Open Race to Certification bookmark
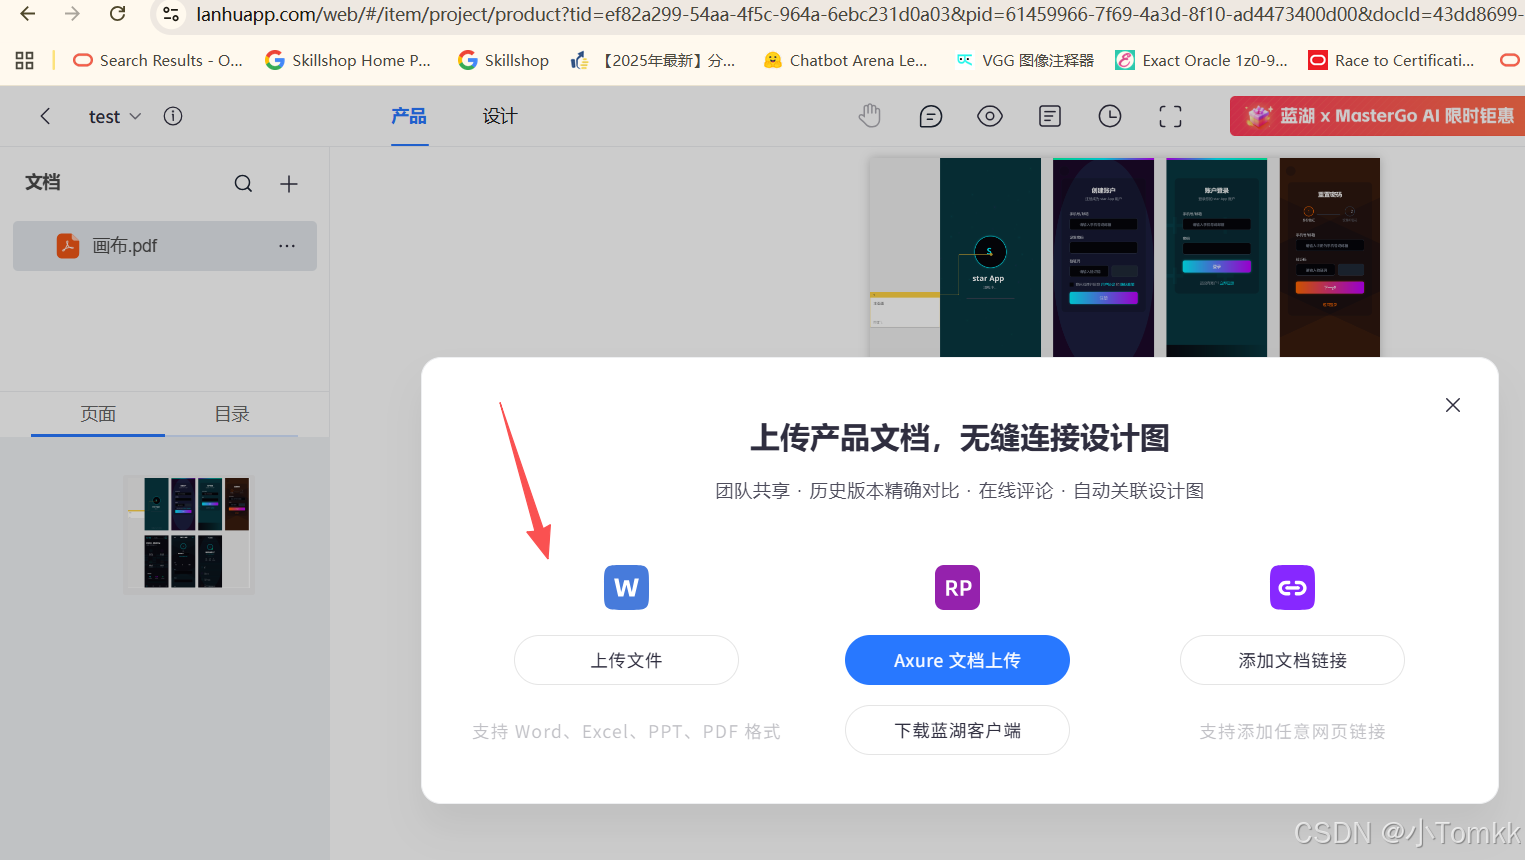 pyautogui.click(x=1392, y=60)
